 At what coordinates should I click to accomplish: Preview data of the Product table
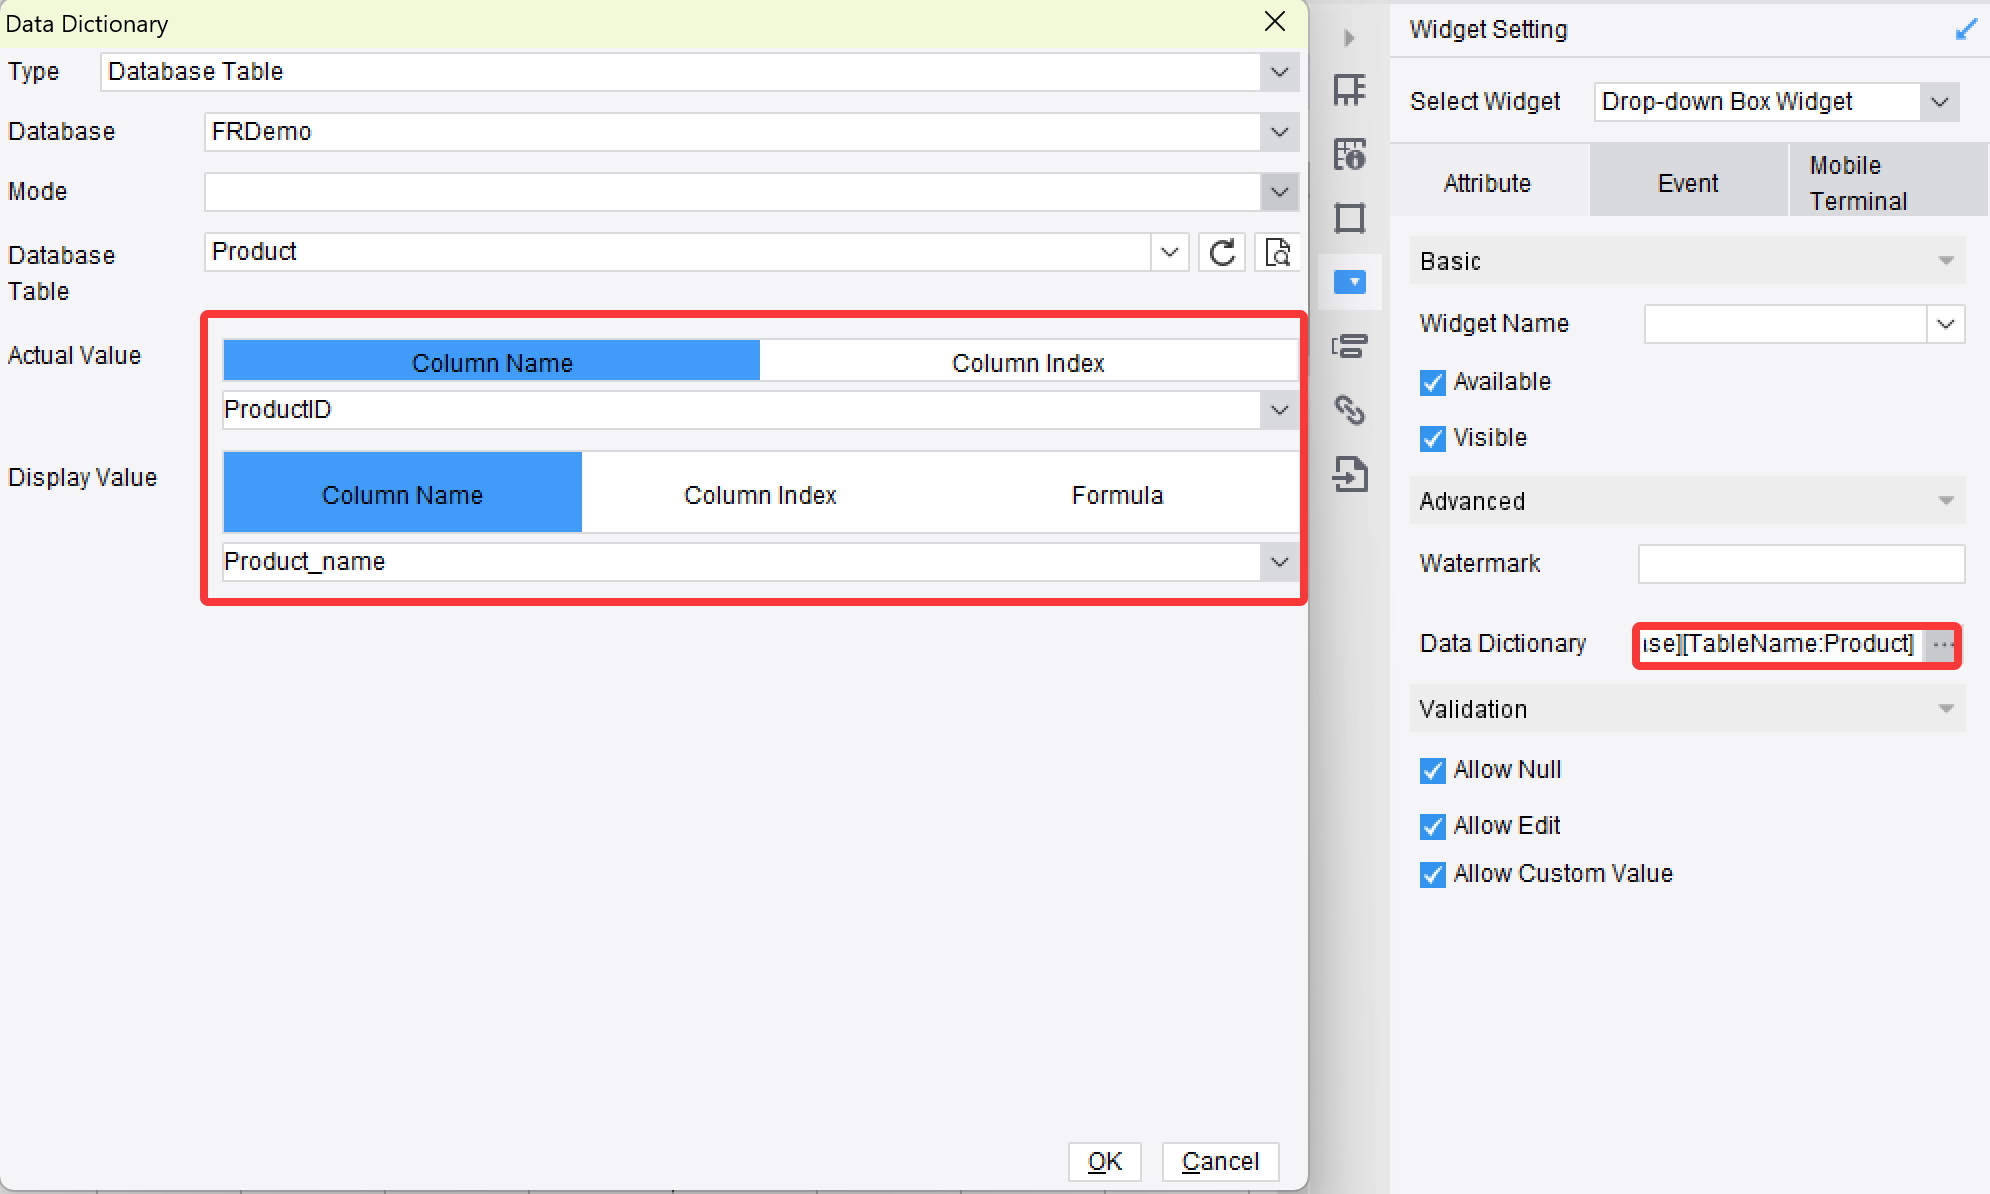point(1277,252)
